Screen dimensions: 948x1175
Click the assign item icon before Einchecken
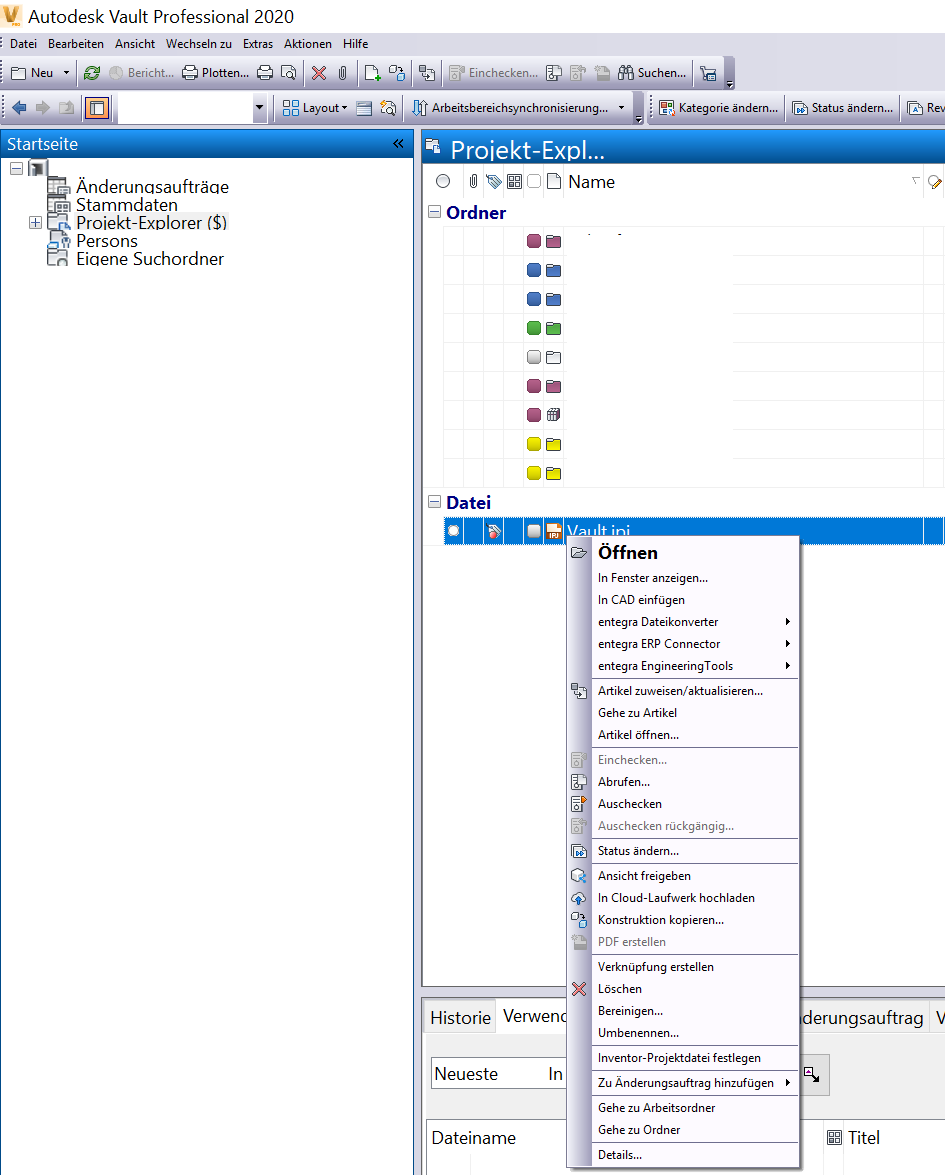(427, 73)
